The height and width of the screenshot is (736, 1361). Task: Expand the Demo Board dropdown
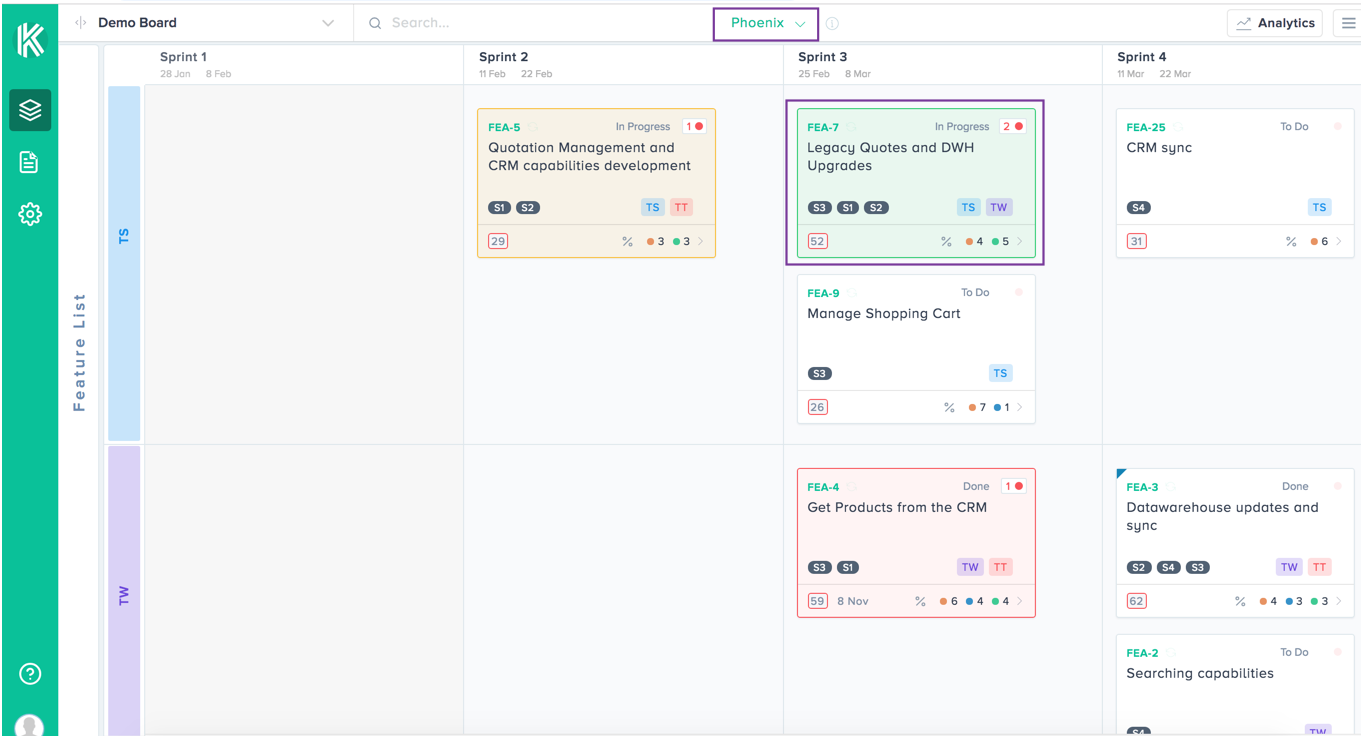click(327, 23)
